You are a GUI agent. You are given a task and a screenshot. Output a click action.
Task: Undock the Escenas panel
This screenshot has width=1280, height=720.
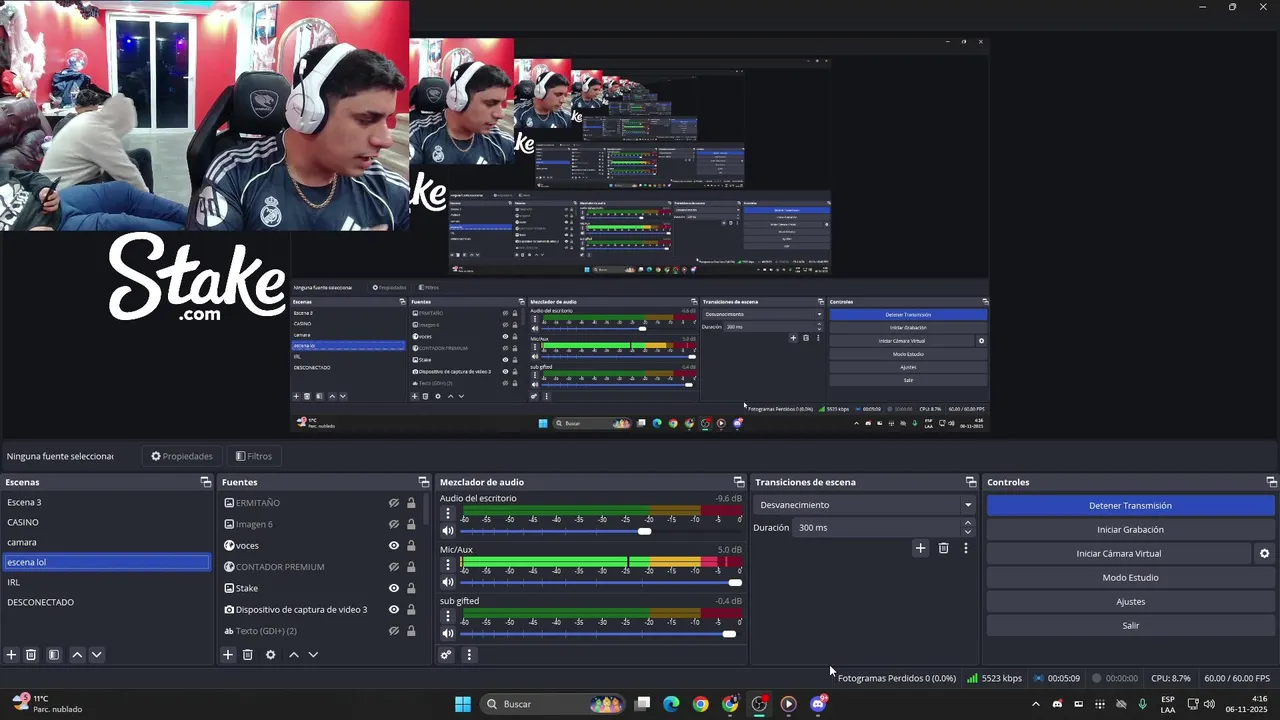point(205,482)
